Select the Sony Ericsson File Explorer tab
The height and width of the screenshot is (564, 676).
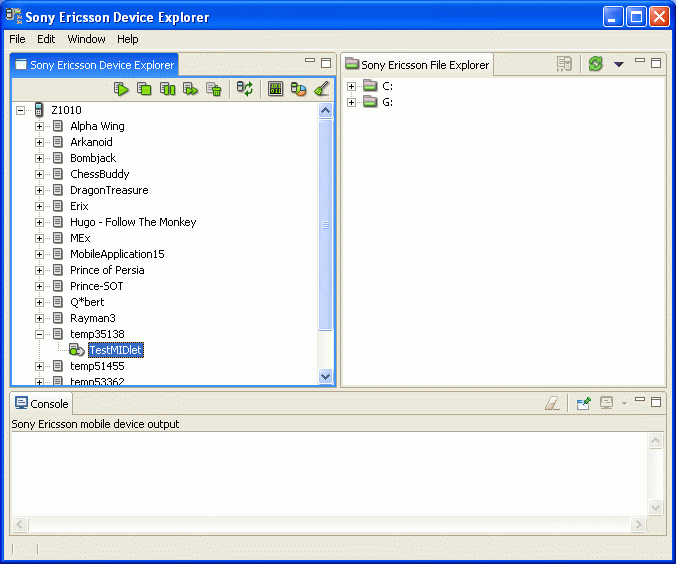pyautogui.click(x=418, y=65)
